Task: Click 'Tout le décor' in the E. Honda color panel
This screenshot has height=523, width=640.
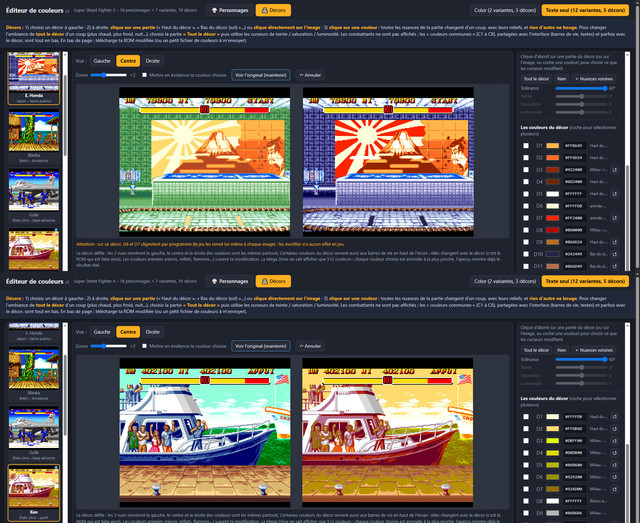Action: click(x=536, y=79)
